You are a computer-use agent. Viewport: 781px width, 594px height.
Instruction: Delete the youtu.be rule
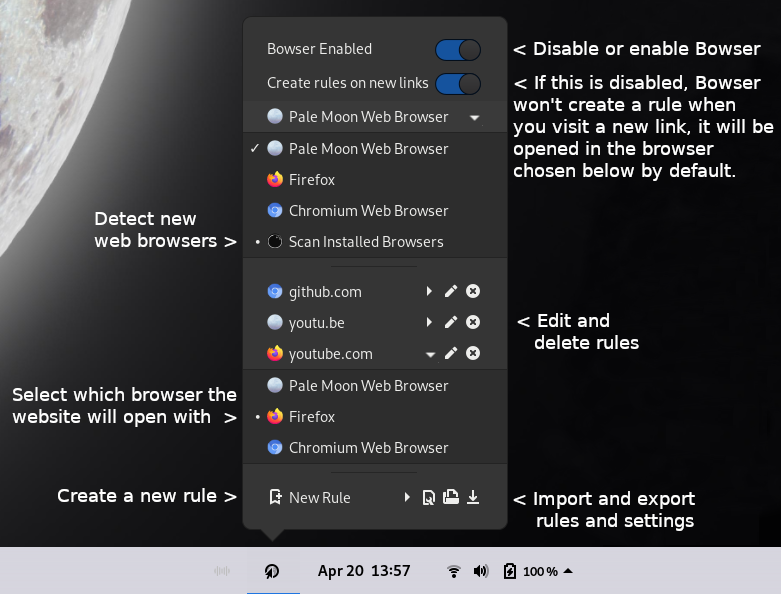coord(473,322)
